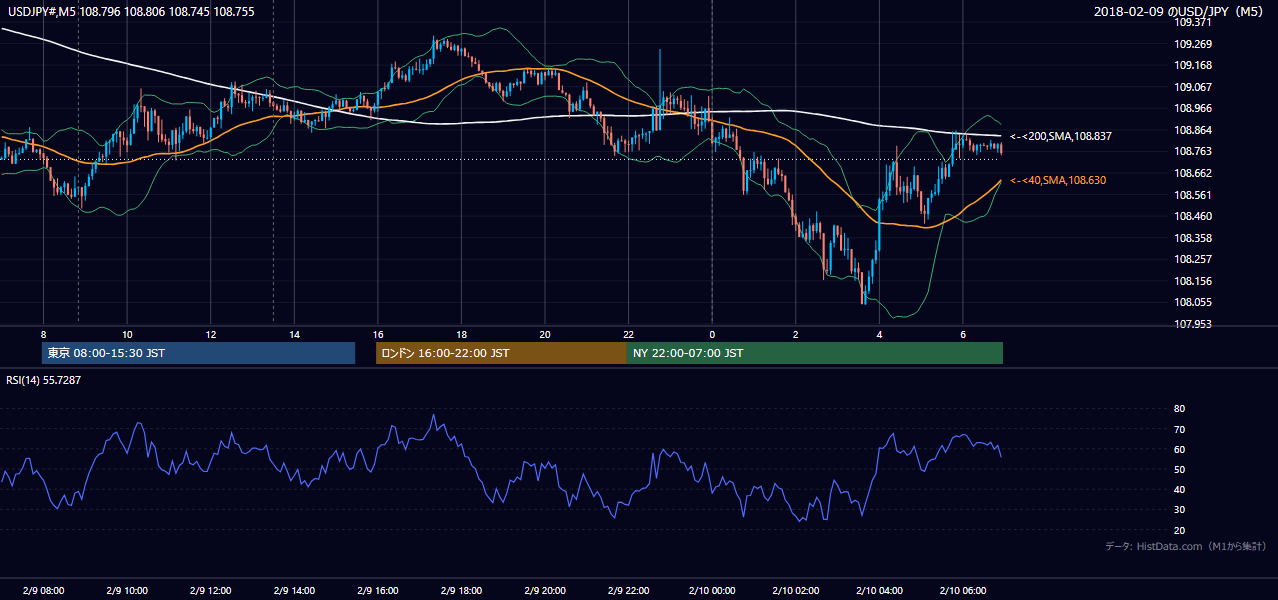Click price level 108.864 on the axis
The width and height of the screenshot is (1278, 600).
tap(1193, 130)
